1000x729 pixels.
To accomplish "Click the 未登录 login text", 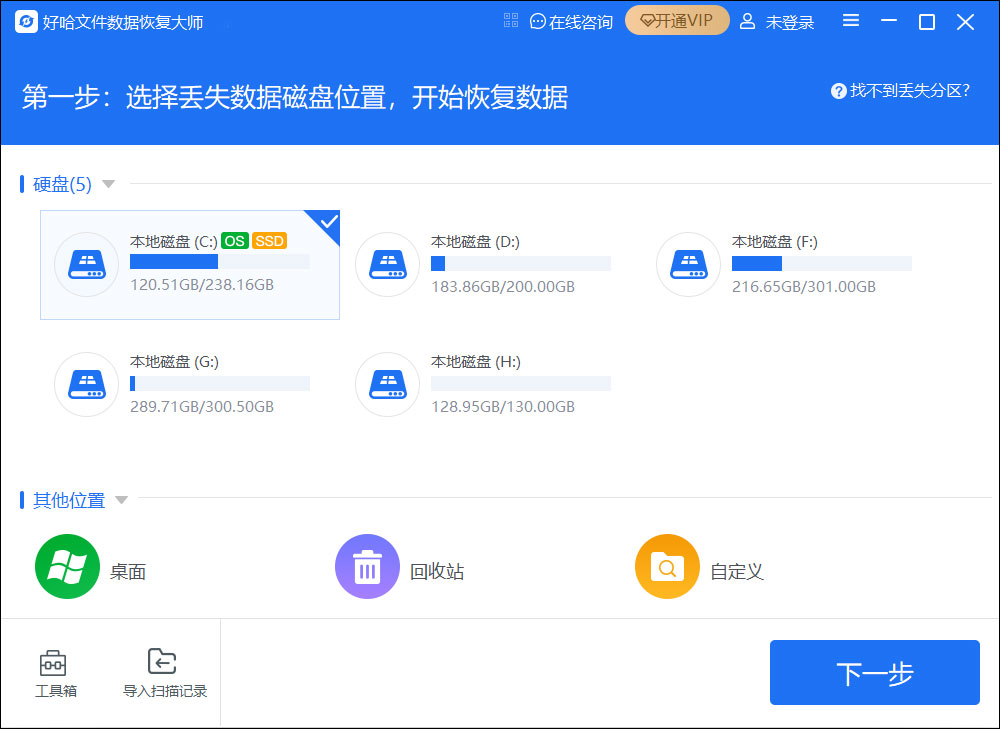I will click(x=790, y=22).
